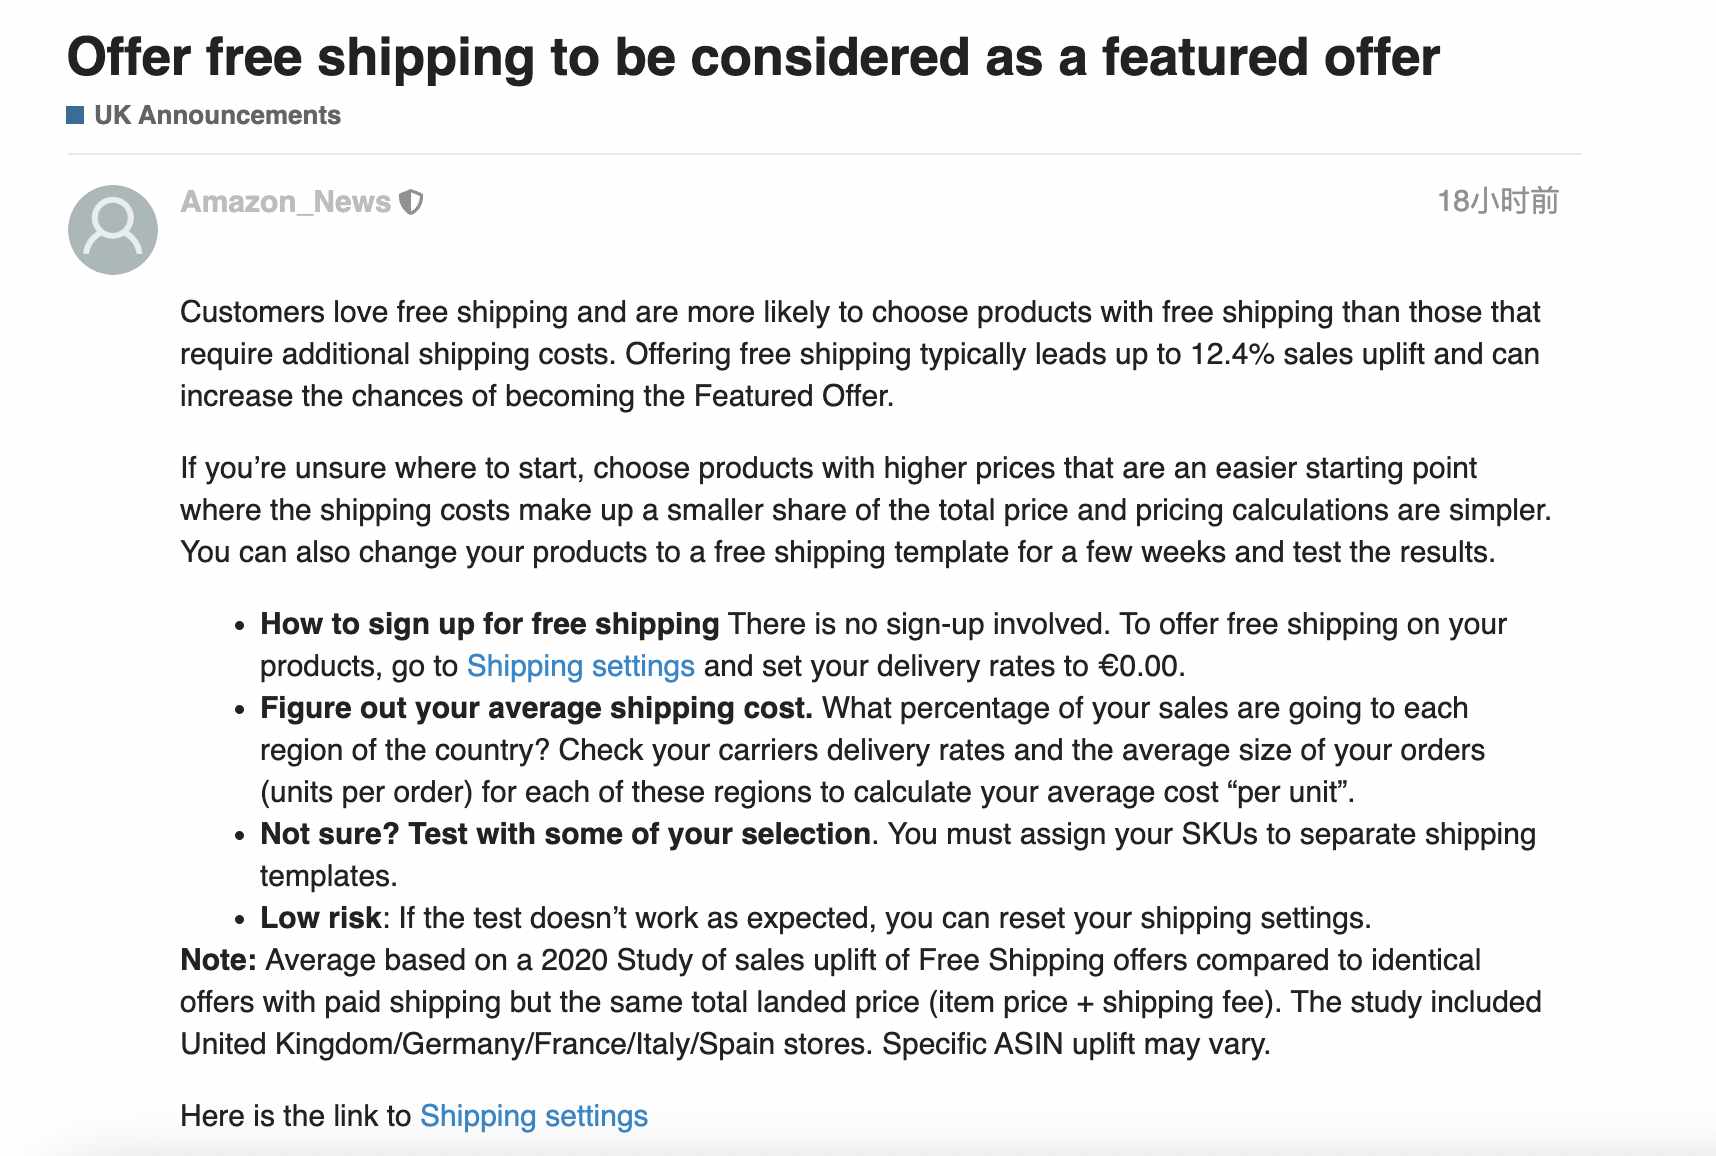Click the Amazon_News user avatar icon
Screen dimensions: 1716x1156
pos(113,230)
